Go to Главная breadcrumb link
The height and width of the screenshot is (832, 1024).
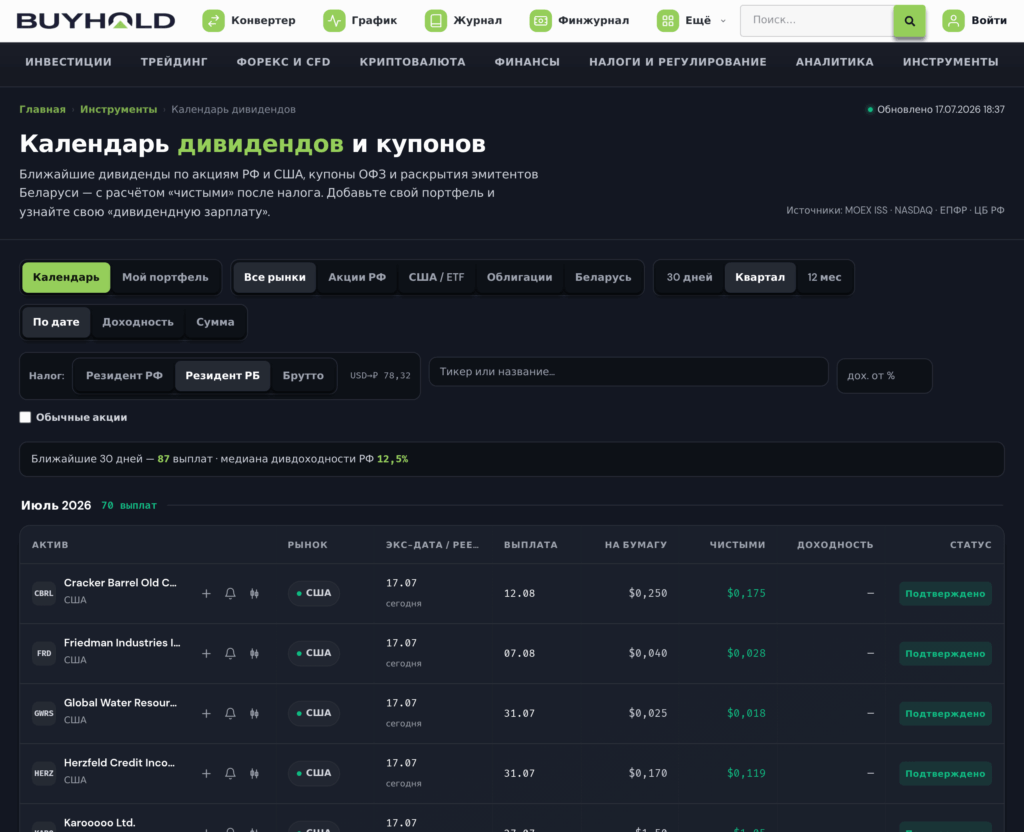tap(42, 110)
